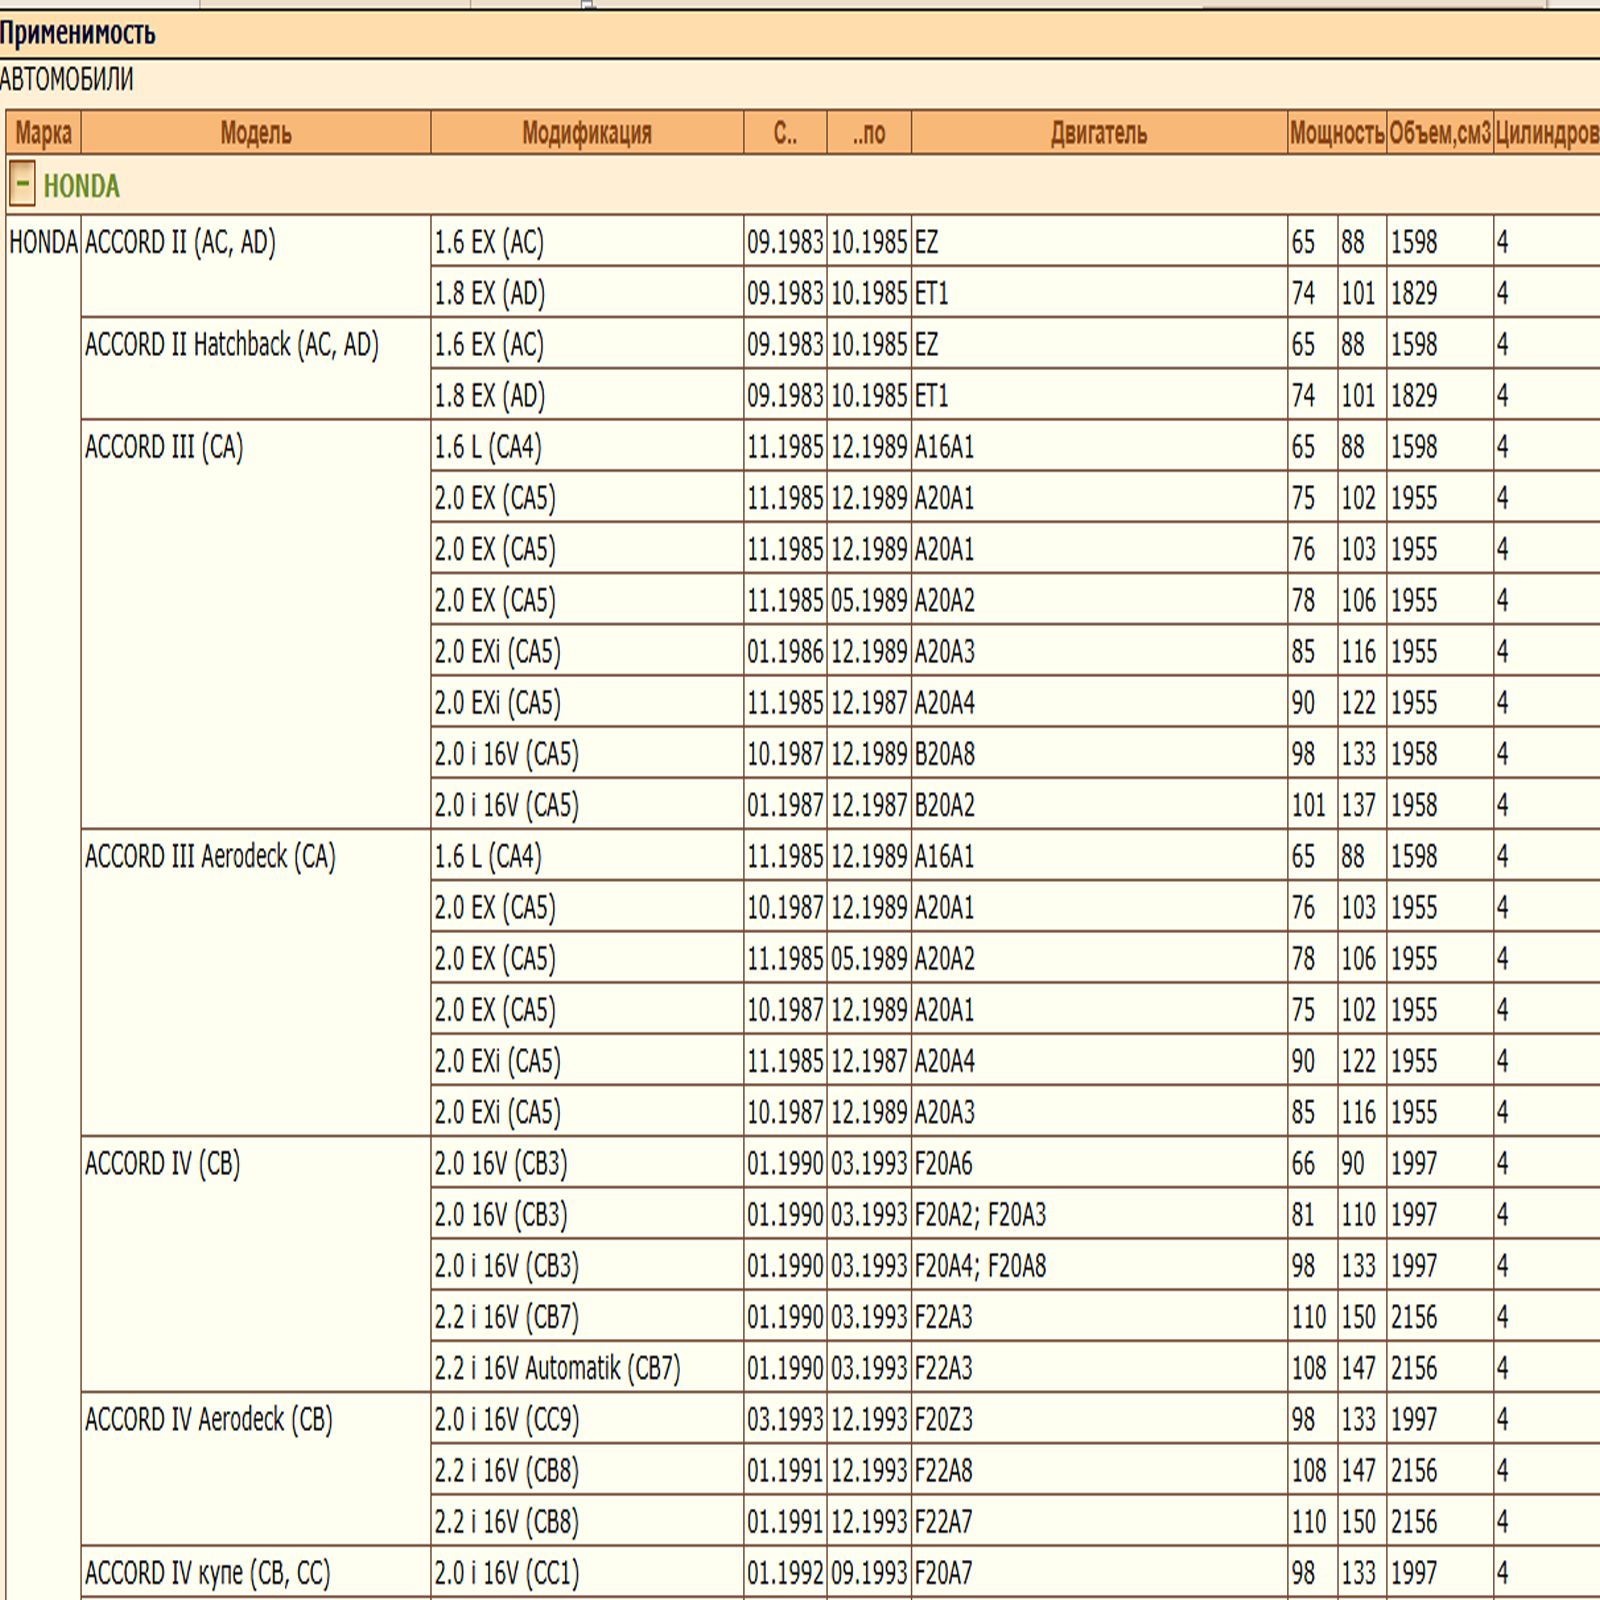Sort by the Модель column header
Viewport: 1600px width, 1600px height.
pos(255,133)
